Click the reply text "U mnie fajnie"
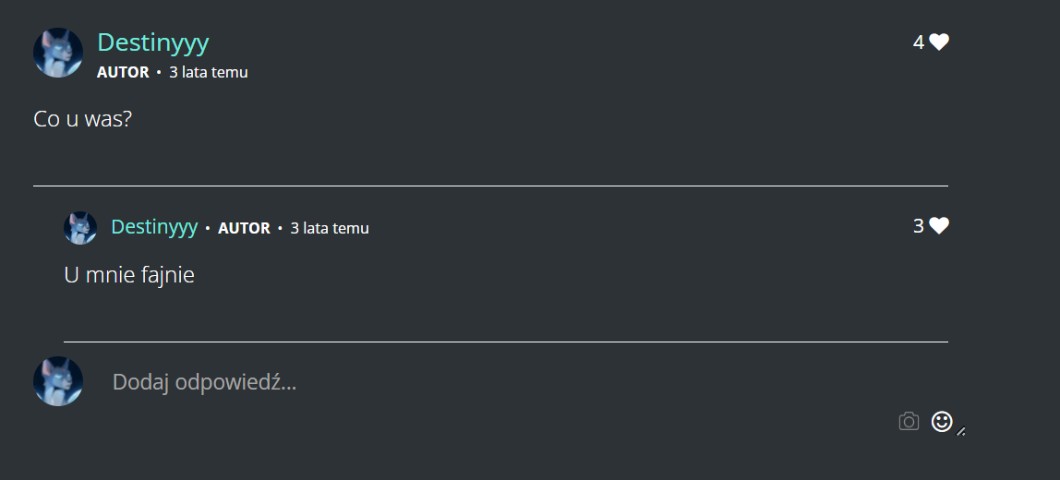This screenshot has height=480, width=1060. pyautogui.click(x=129, y=275)
